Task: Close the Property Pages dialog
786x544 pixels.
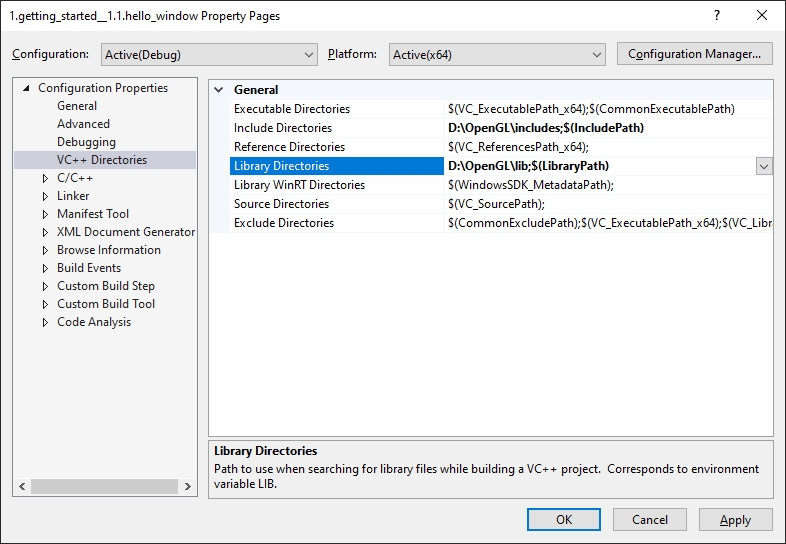Action: click(762, 16)
